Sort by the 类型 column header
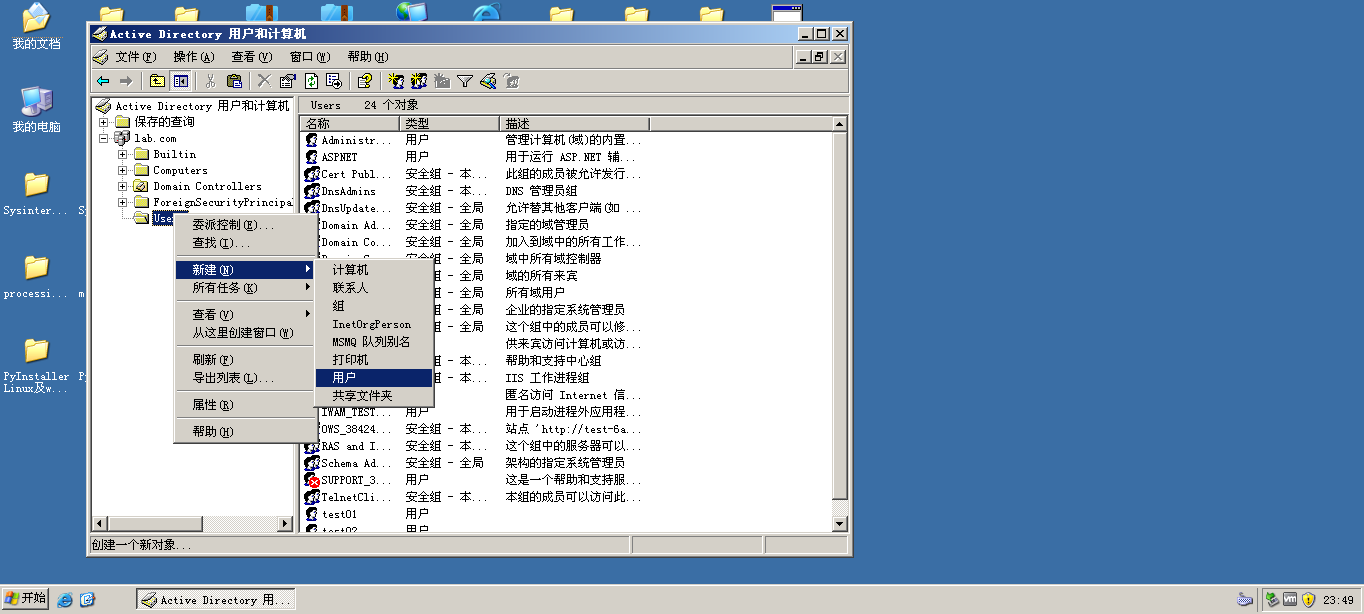 point(450,124)
